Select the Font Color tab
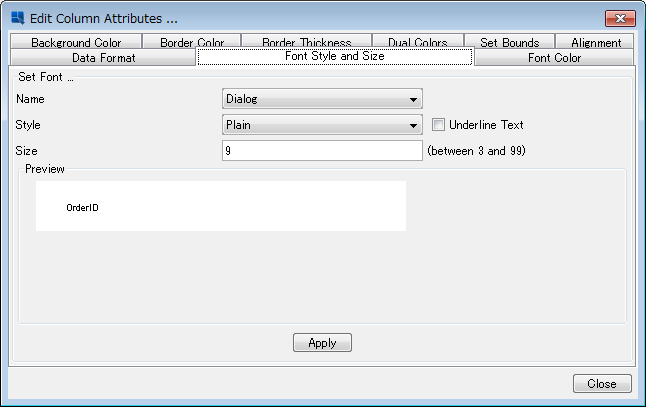Screen dimensions: 646x407 (554, 57)
